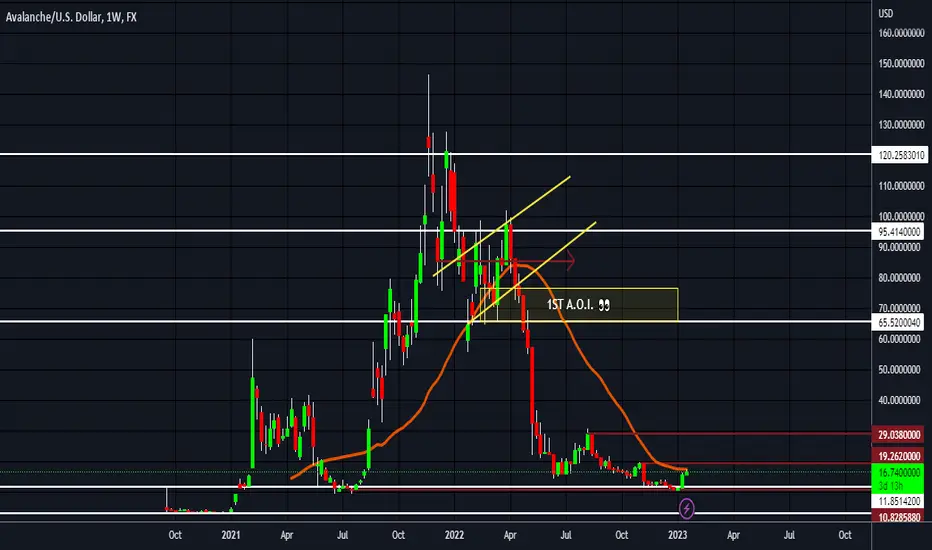
Task: Click the 50.0000000 price scale value
Action: click(x=901, y=370)
